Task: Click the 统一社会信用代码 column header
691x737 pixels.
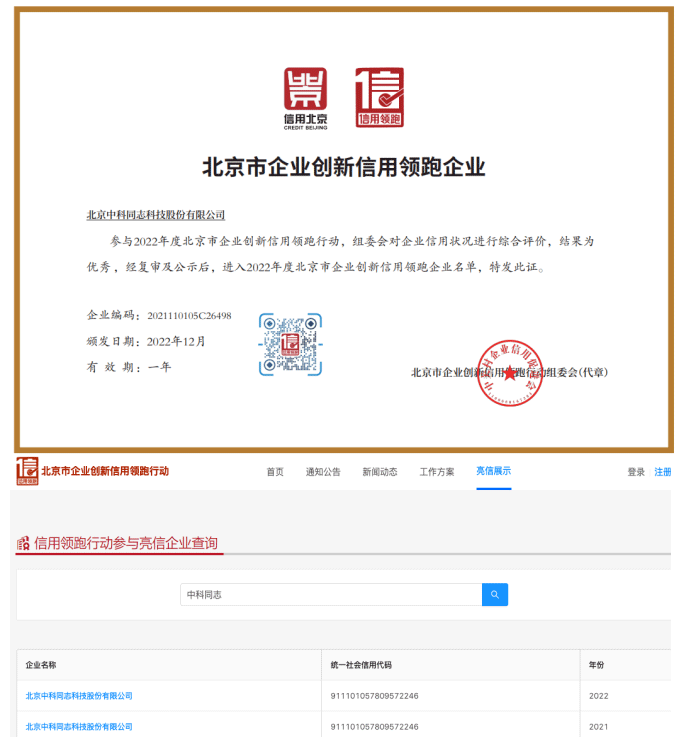Action: coord(361,665)
